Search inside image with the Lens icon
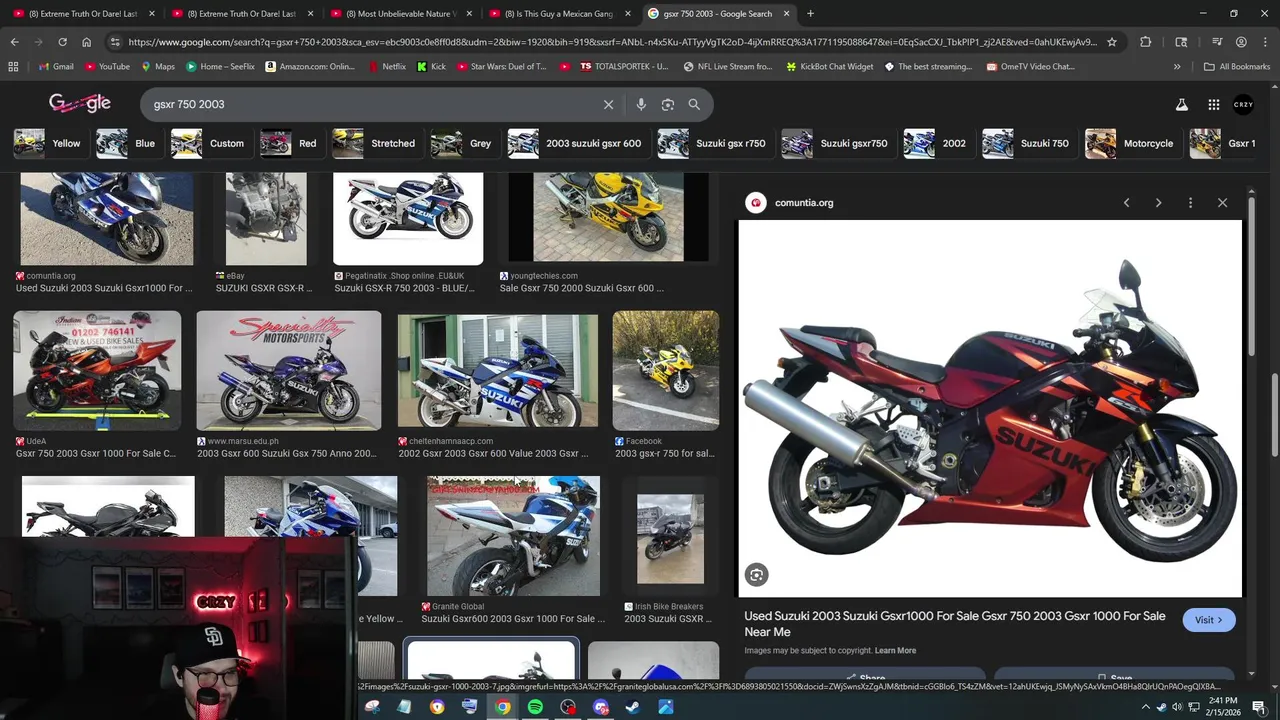Viewport: 1280px width, 720px height. 756,574
